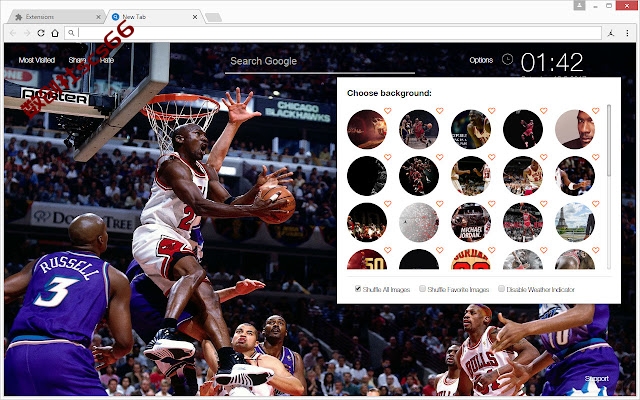Favorite the face close-up portrait background
The width and height of the screenshot is (640, 400).
click(x=596, y=111)
